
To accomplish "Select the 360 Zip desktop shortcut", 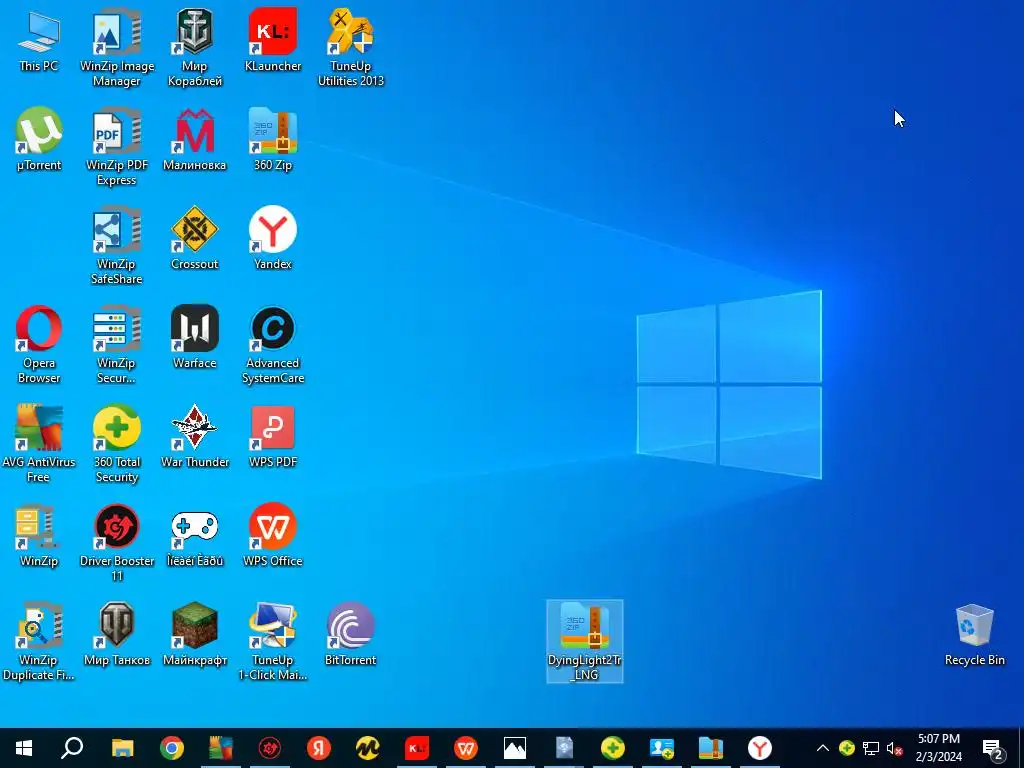I will (273, 139).
